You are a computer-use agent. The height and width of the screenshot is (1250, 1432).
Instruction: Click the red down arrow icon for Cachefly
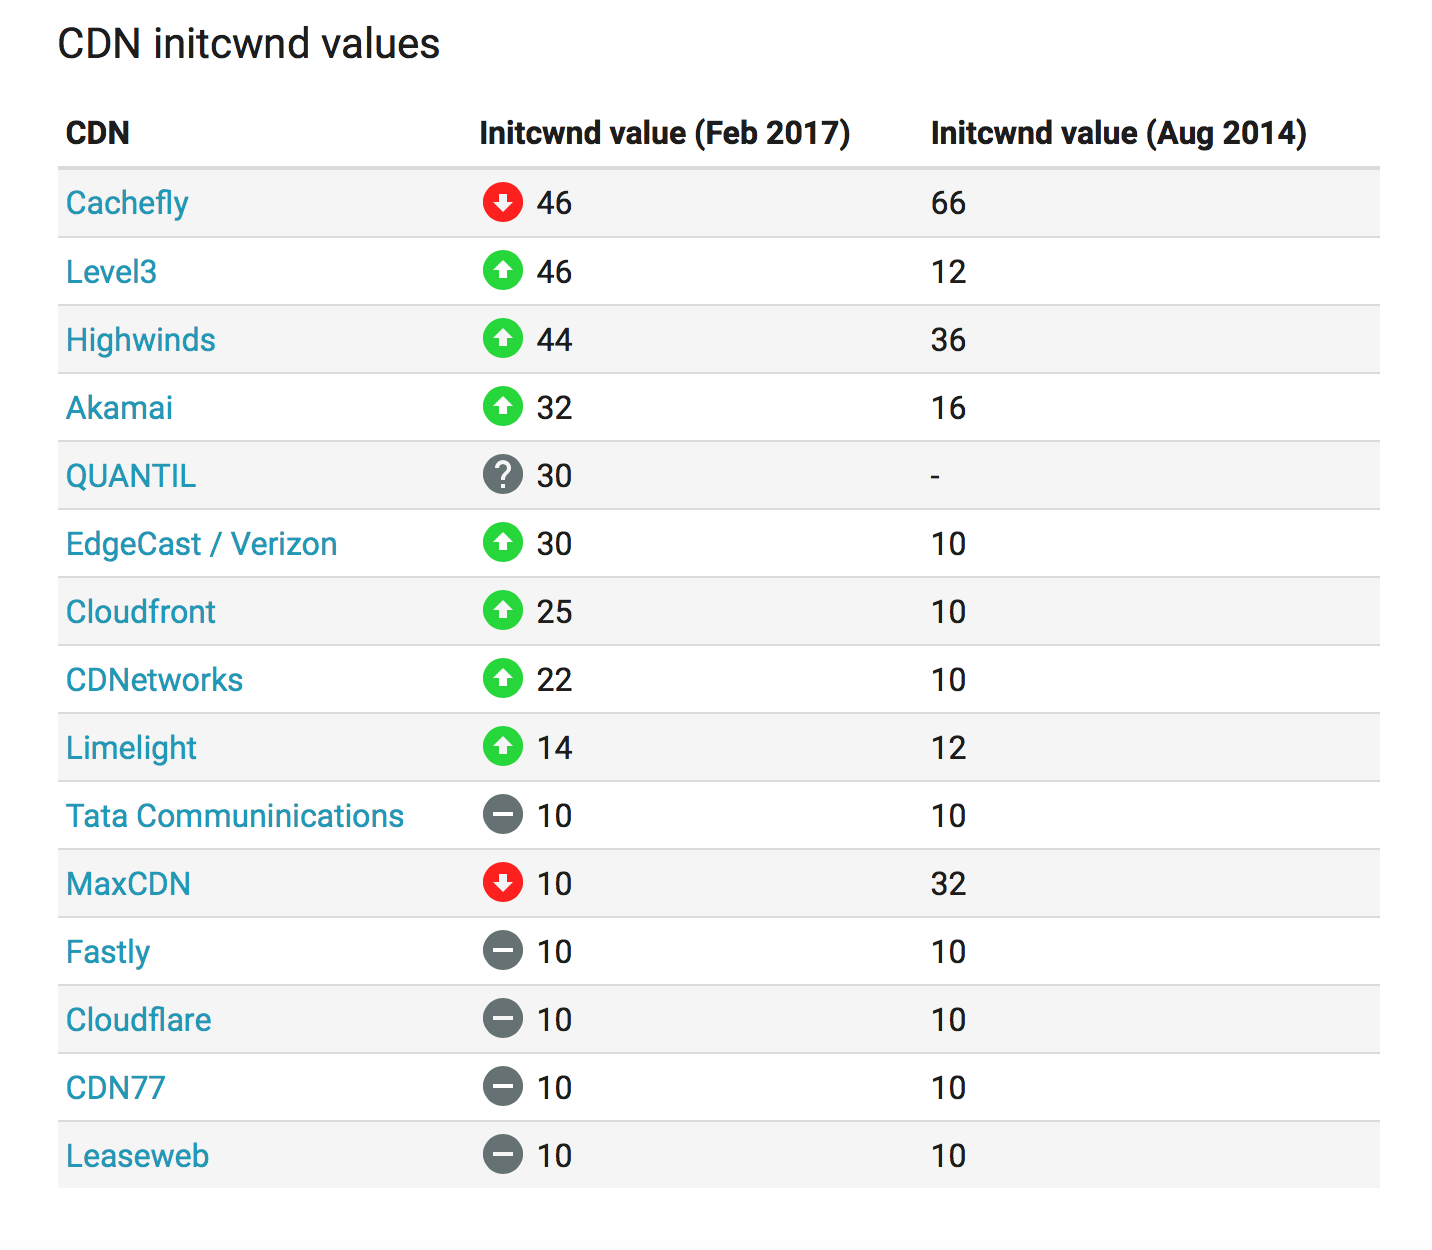[503, 202]
